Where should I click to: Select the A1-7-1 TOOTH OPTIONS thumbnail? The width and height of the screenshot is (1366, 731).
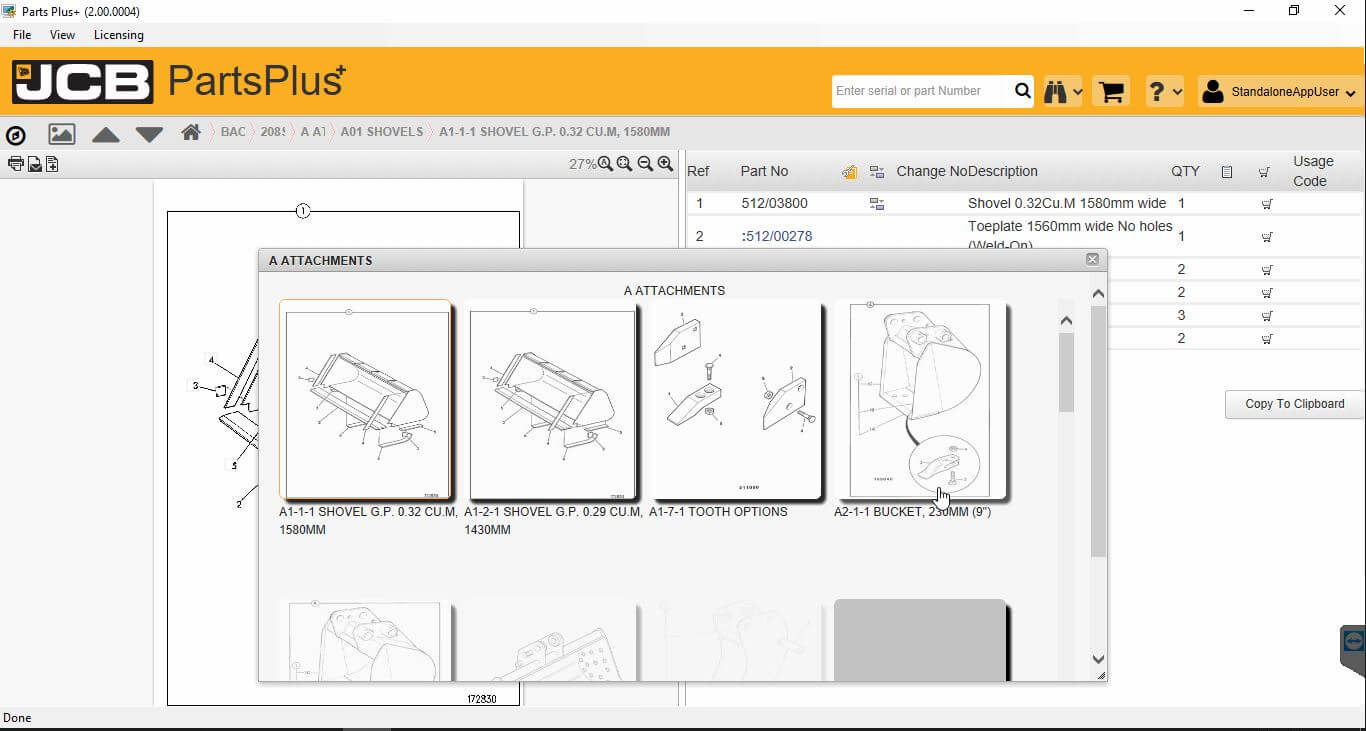pos(735,400)
